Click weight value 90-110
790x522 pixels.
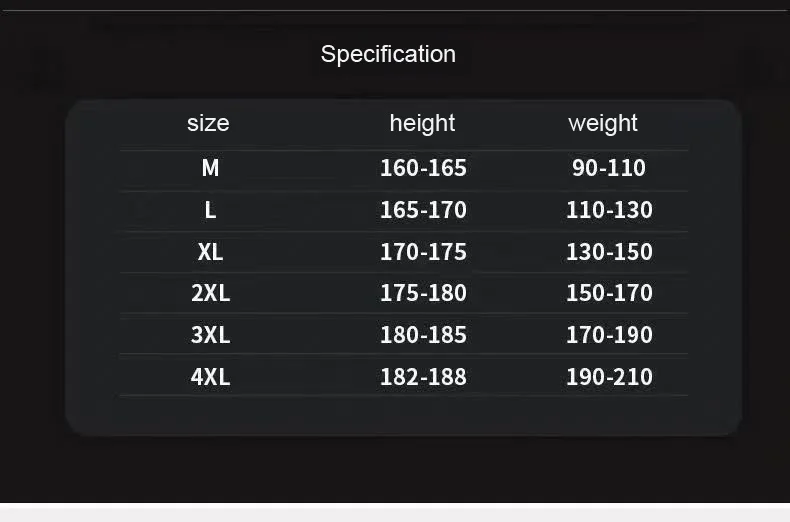[x=609, y=168]
